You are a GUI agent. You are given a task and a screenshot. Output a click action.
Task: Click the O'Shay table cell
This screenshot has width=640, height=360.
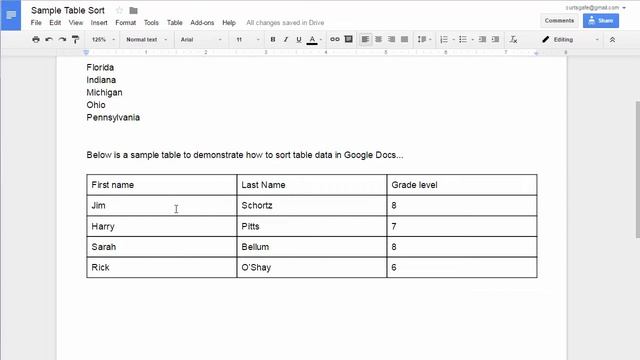[x=312, y=267]
